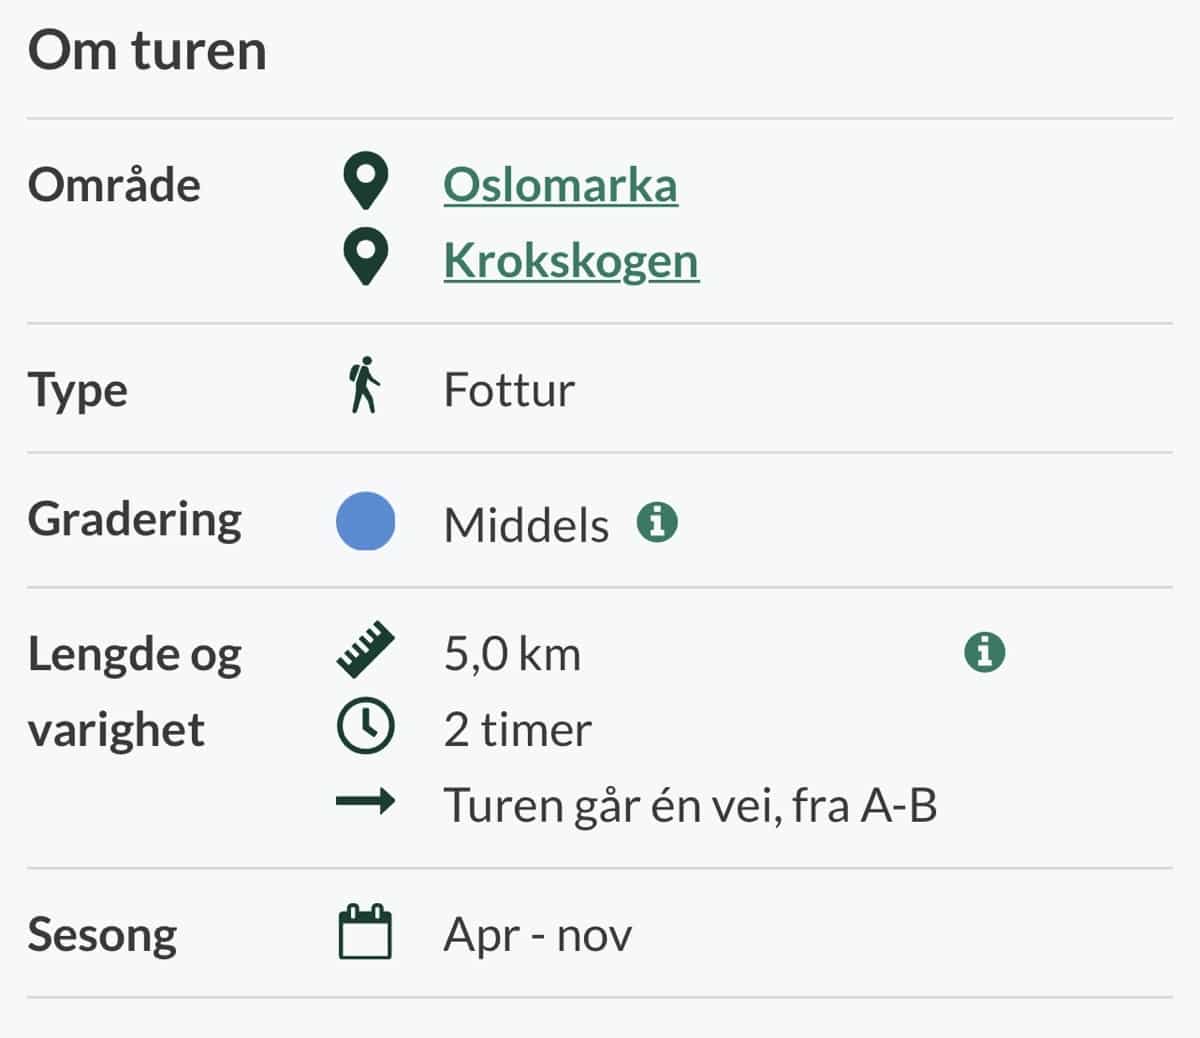
Task: Click the map pin beside Krokskogen
Action: (x=365, y=258)
